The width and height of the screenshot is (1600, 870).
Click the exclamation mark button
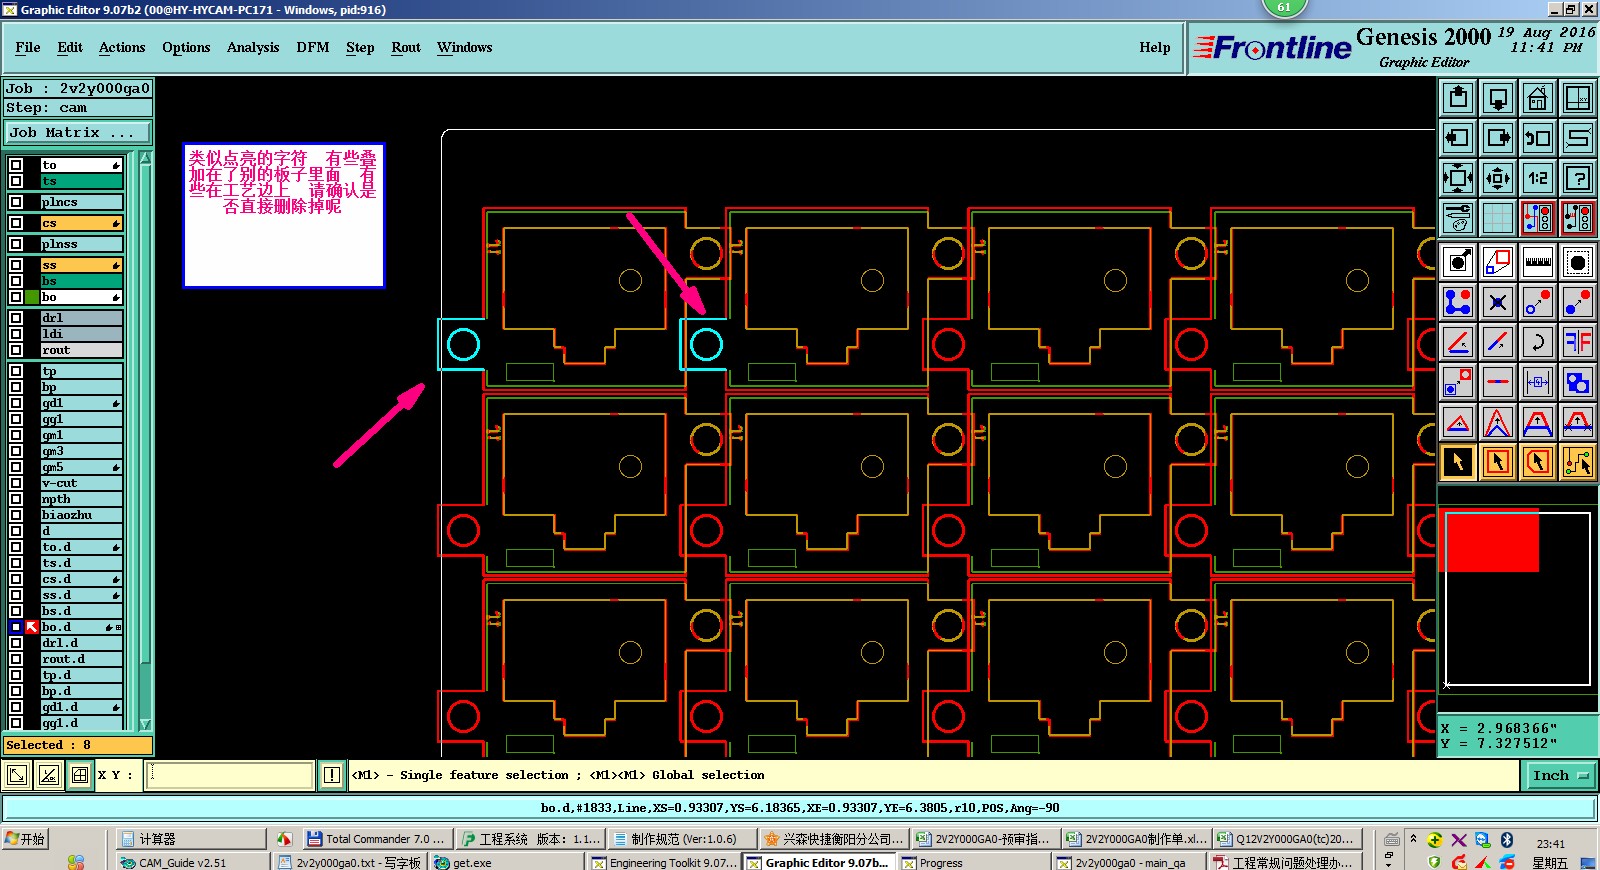(332, 775)
